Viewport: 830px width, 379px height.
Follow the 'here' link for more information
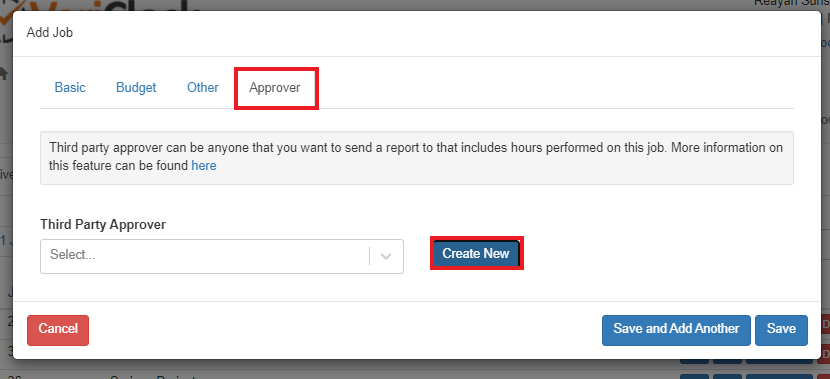(204, 166)
